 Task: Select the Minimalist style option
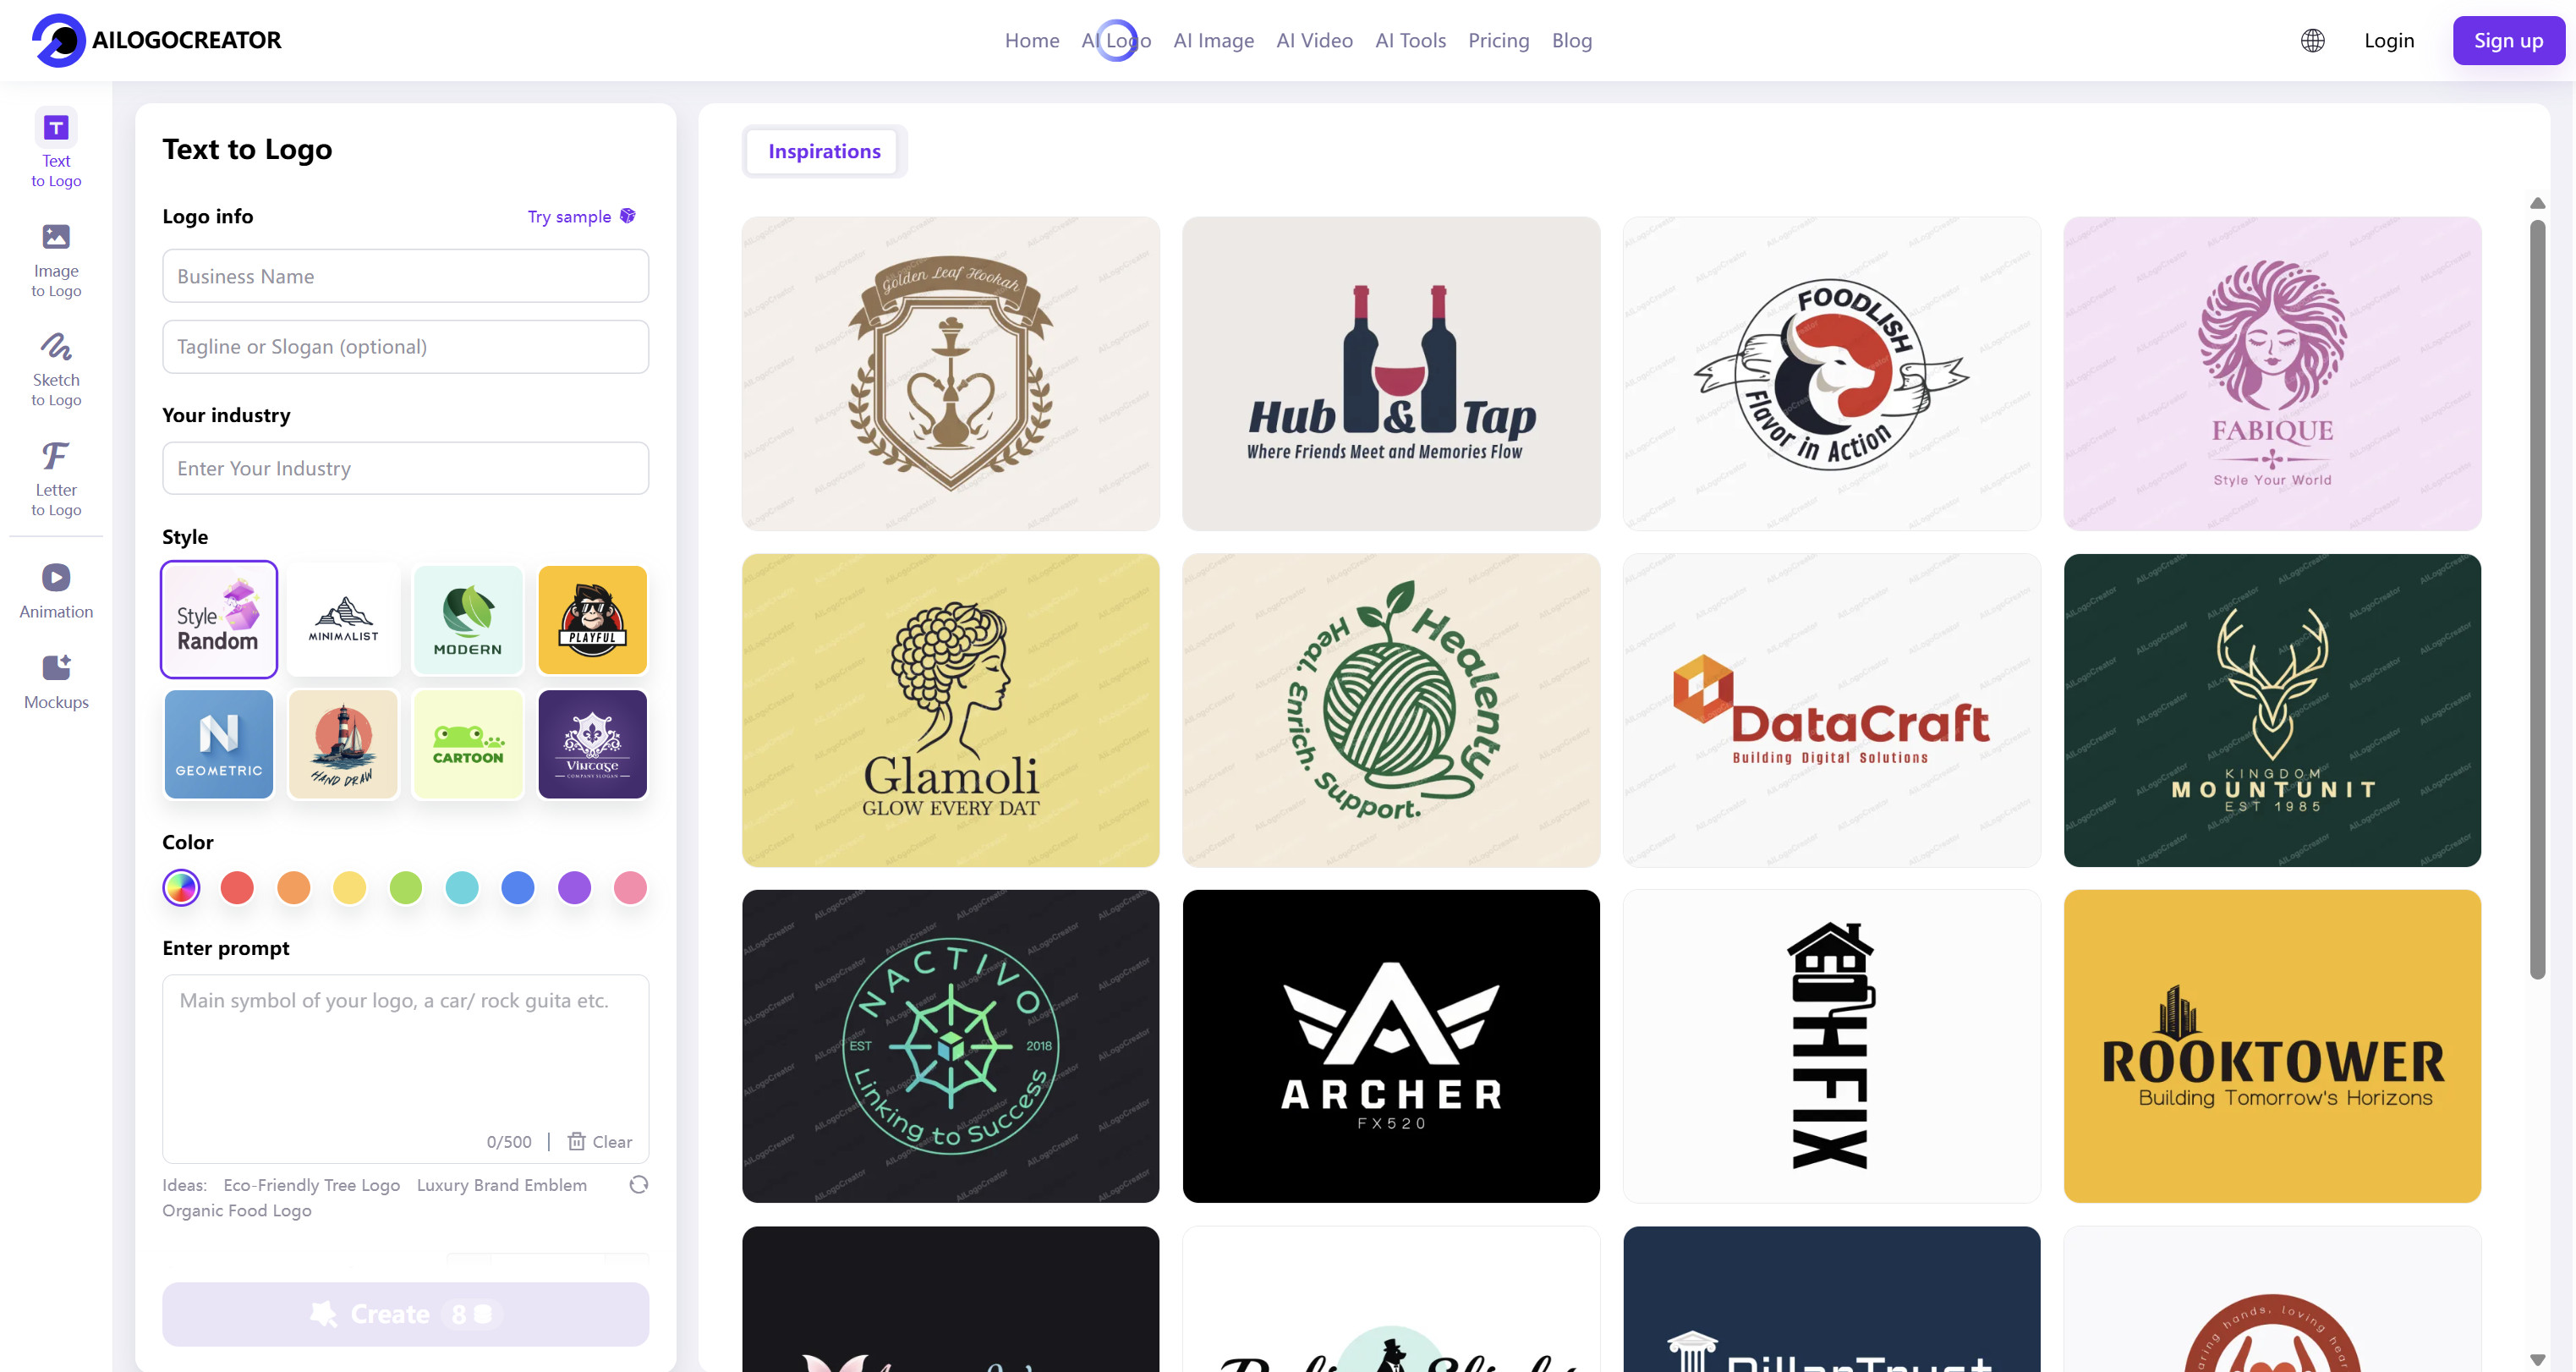point(343,619)
